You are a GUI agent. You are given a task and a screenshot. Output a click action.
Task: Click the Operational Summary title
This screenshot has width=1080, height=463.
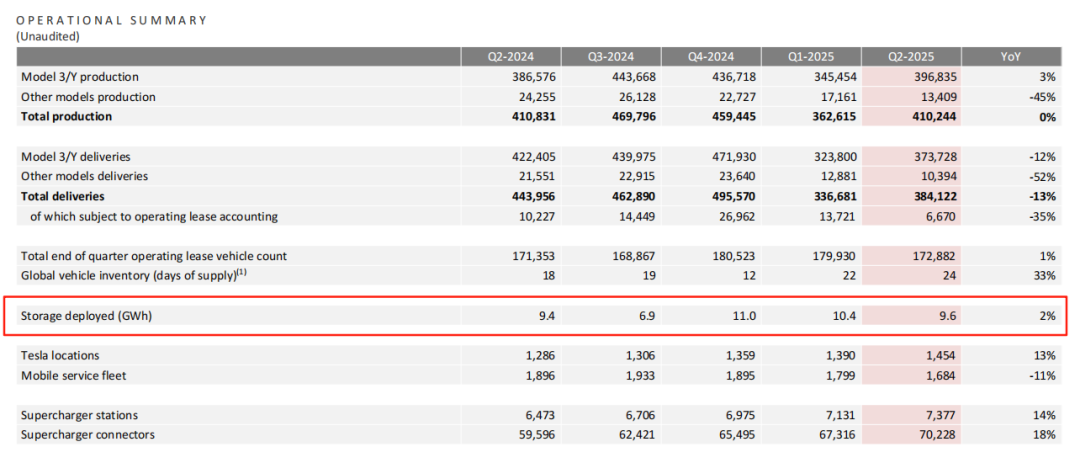click(x=111, y=20)
